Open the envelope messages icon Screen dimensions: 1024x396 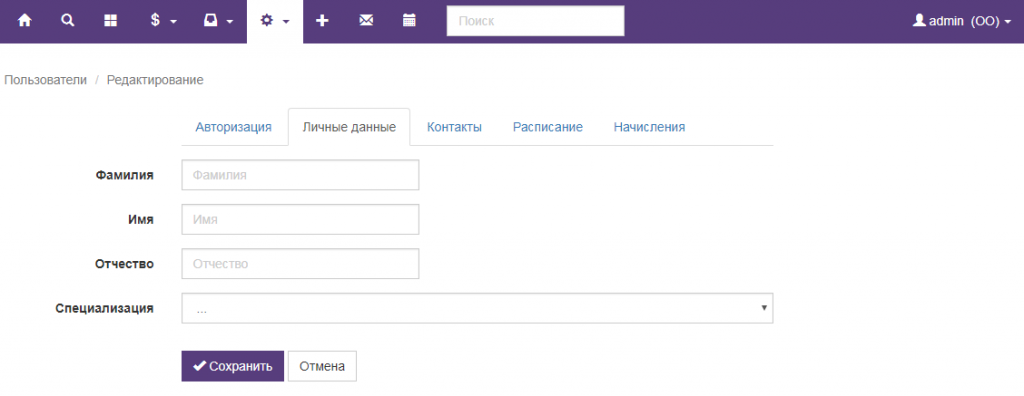coord(366,21)
